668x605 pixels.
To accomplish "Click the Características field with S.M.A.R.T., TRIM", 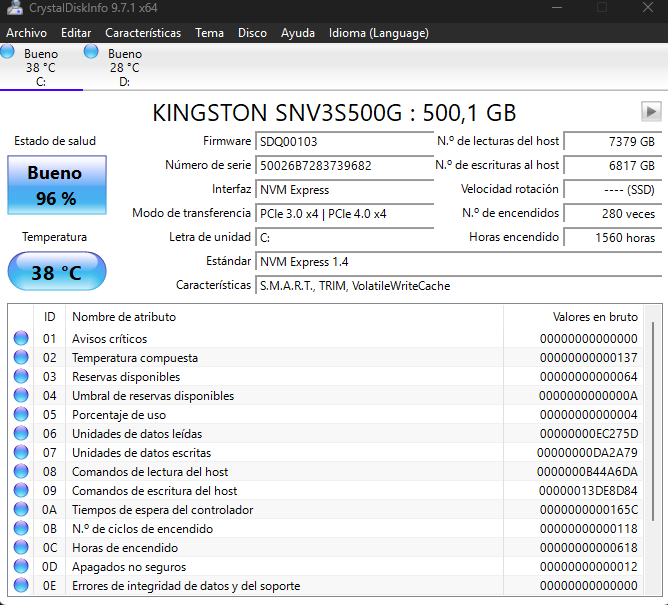I will (x=458, y=285).
